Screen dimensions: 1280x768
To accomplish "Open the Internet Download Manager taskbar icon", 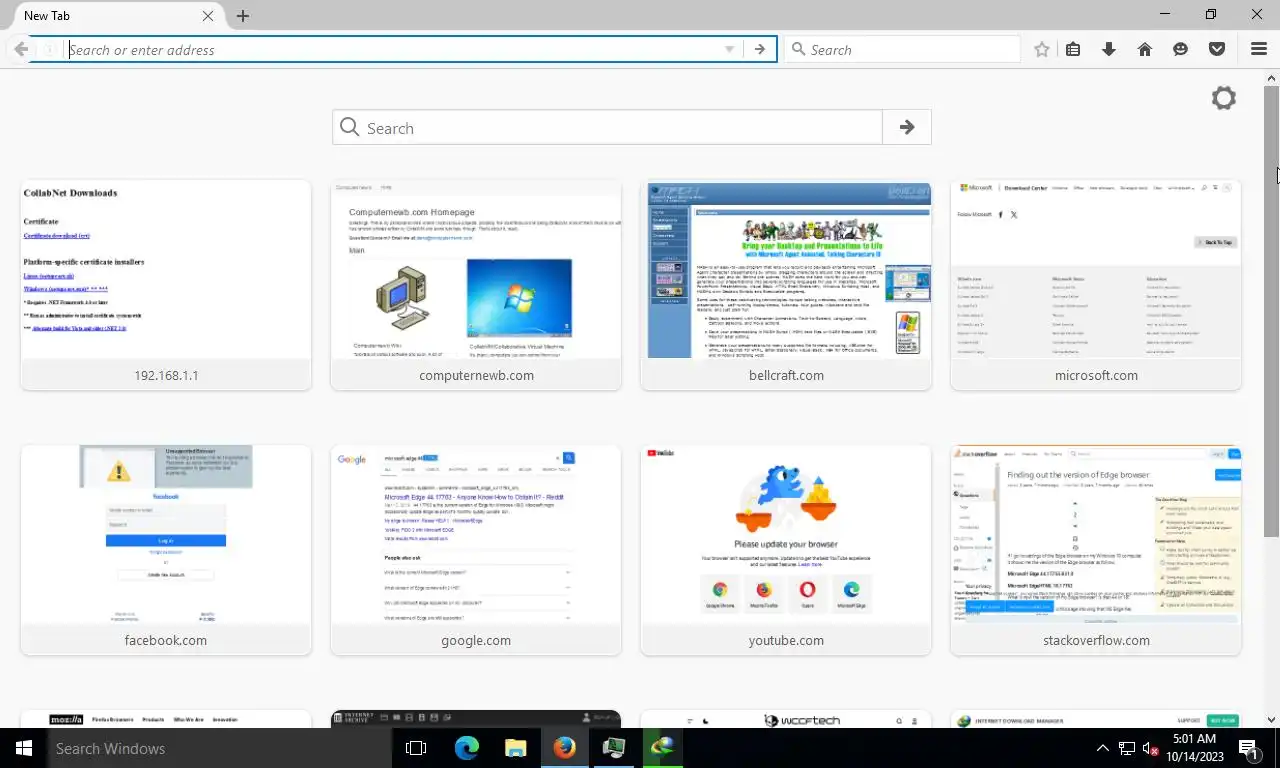I will point(663,747).
